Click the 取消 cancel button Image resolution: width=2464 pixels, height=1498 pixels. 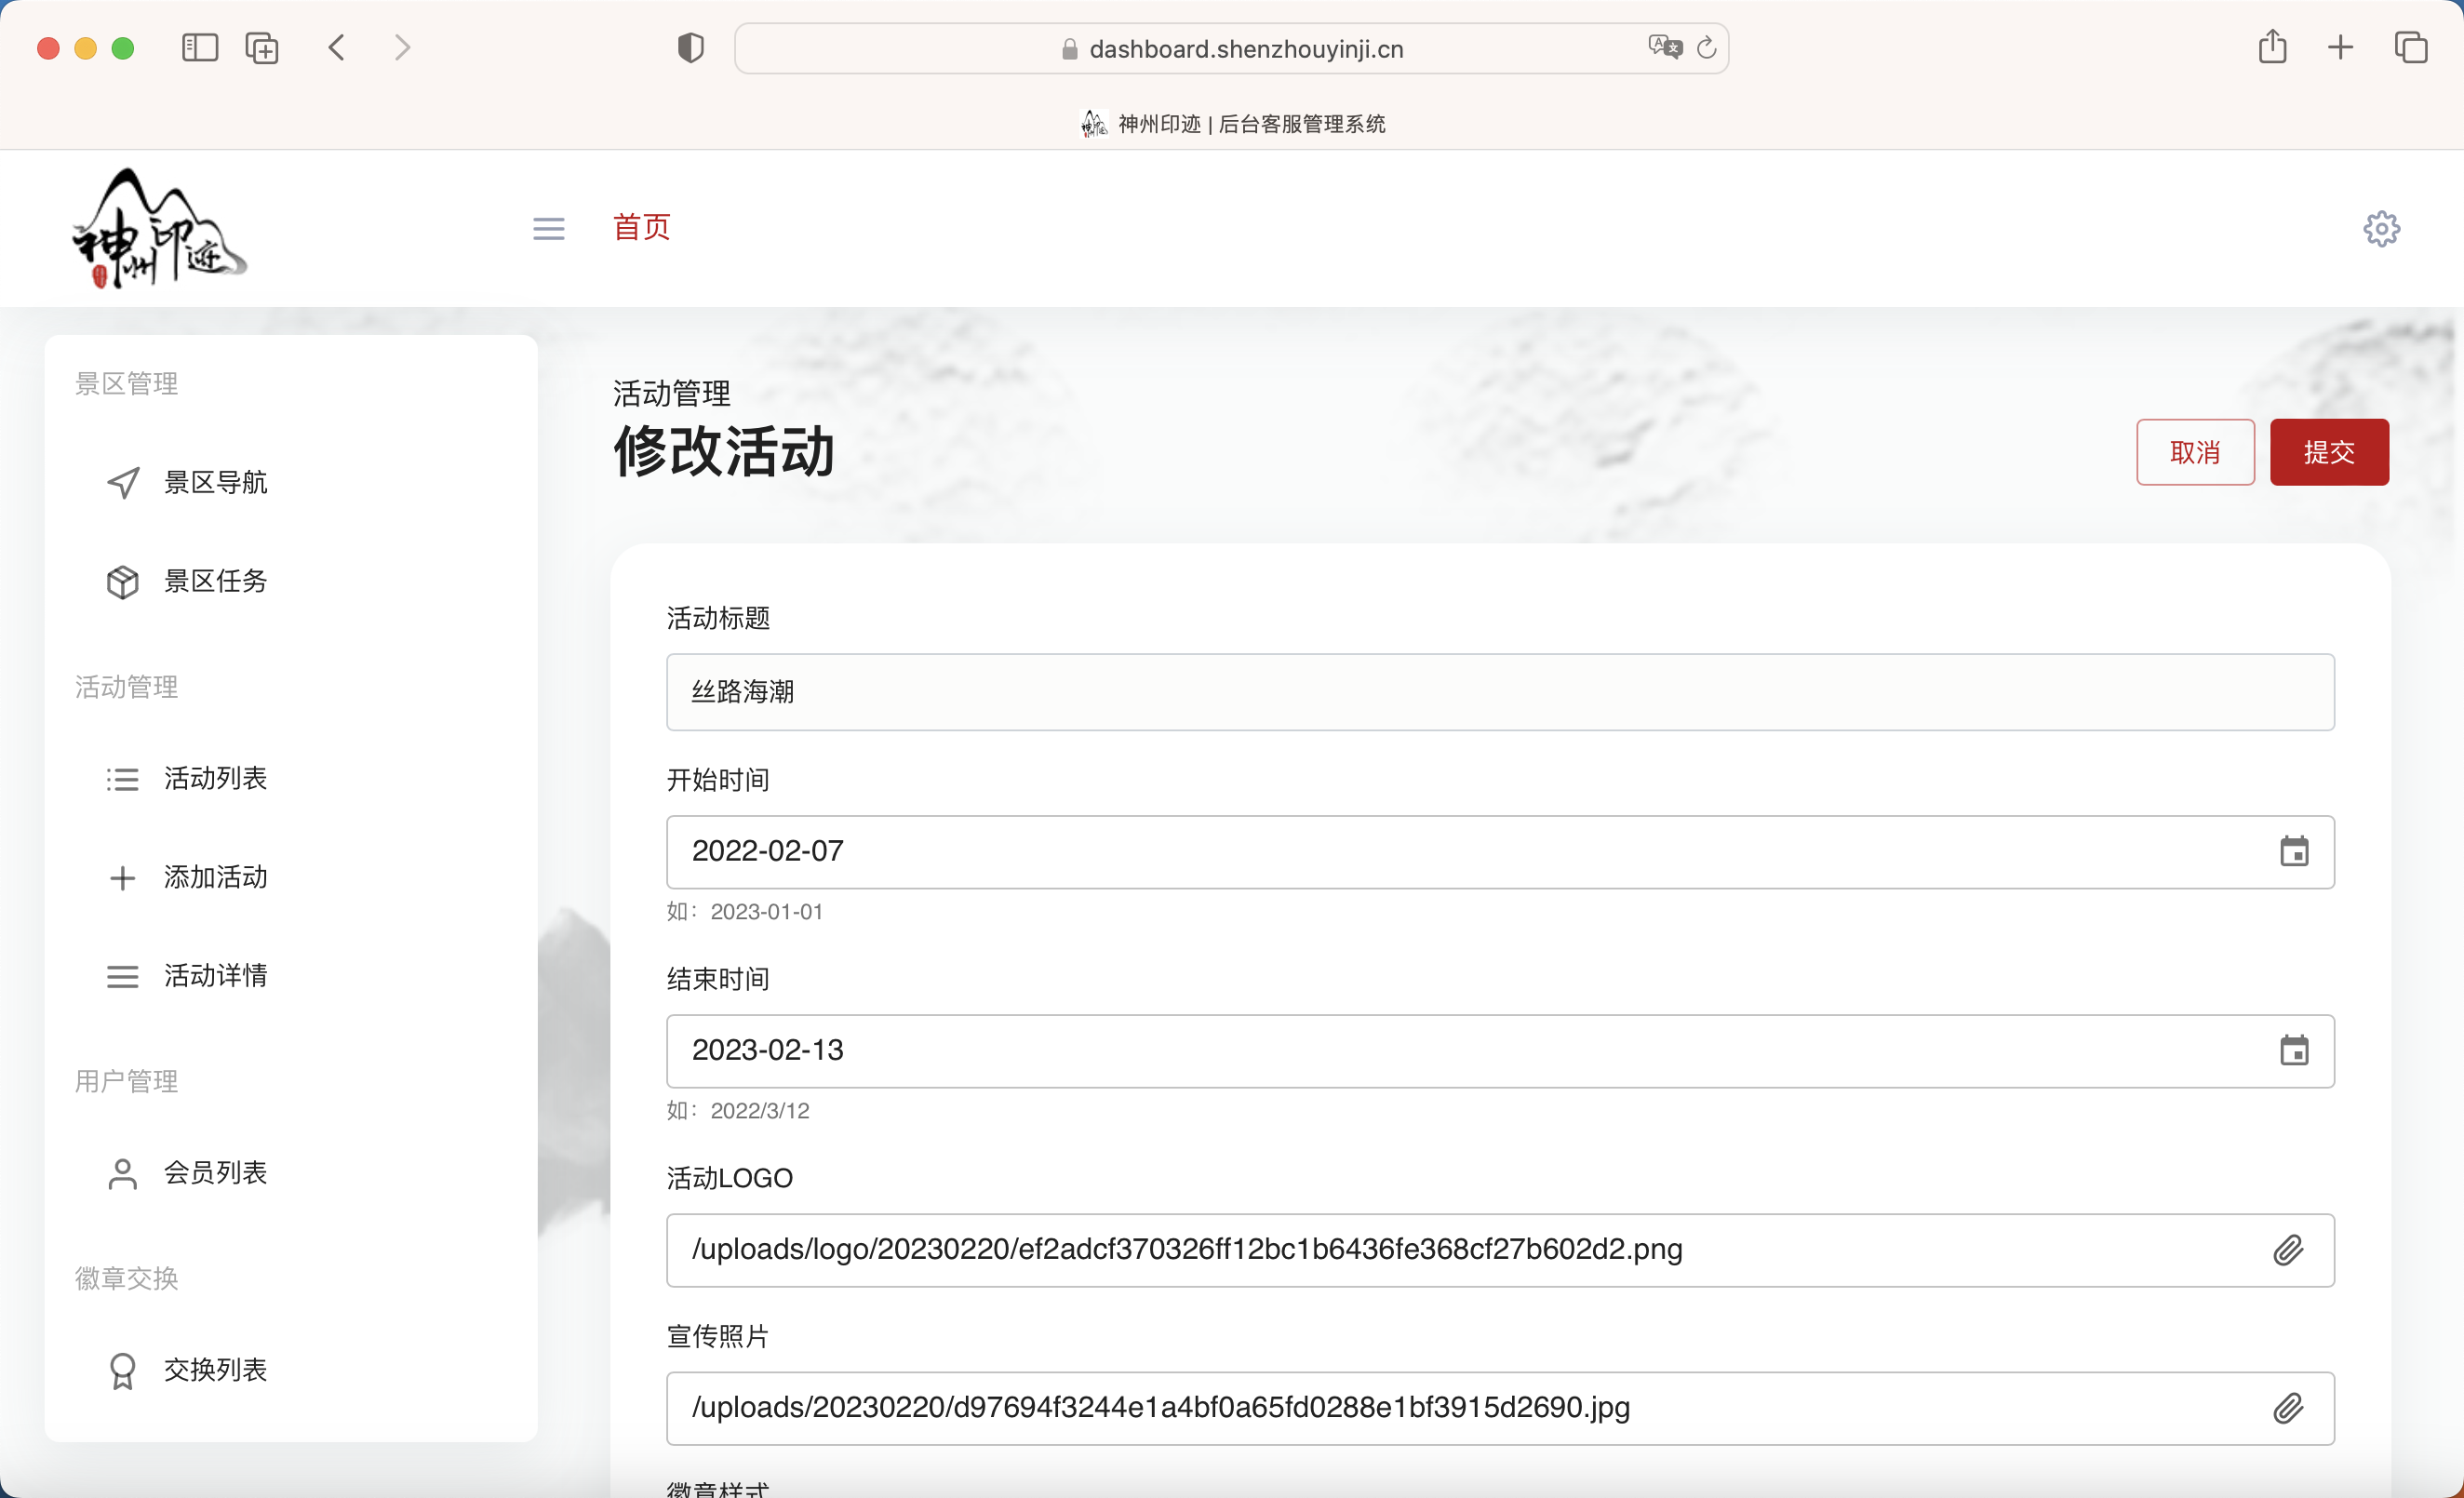2195,452
